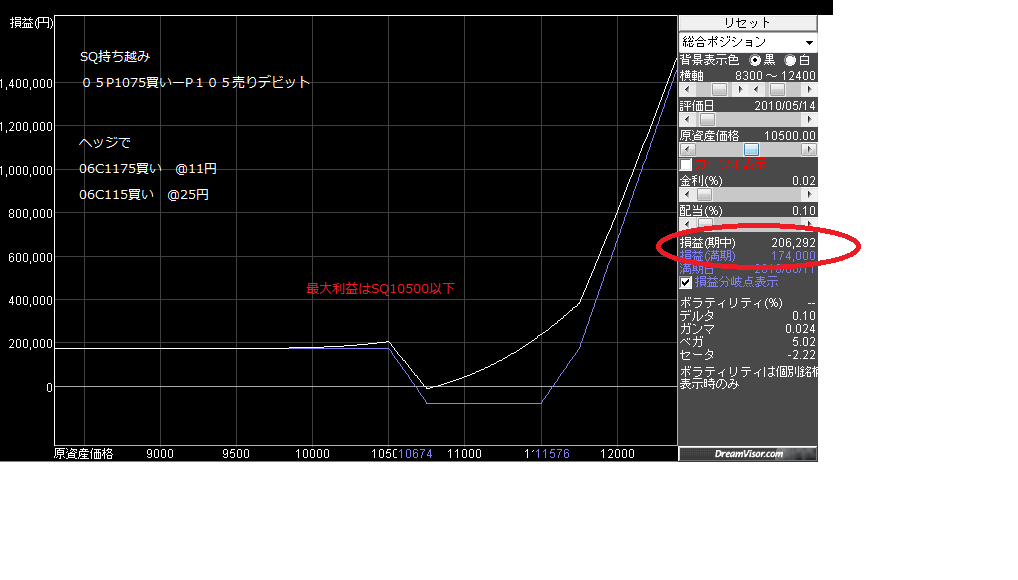This screenshot has width=1018, height=580.
Task: Click right arrow of 配当(%) scrollbar
Action: point(811,224)
